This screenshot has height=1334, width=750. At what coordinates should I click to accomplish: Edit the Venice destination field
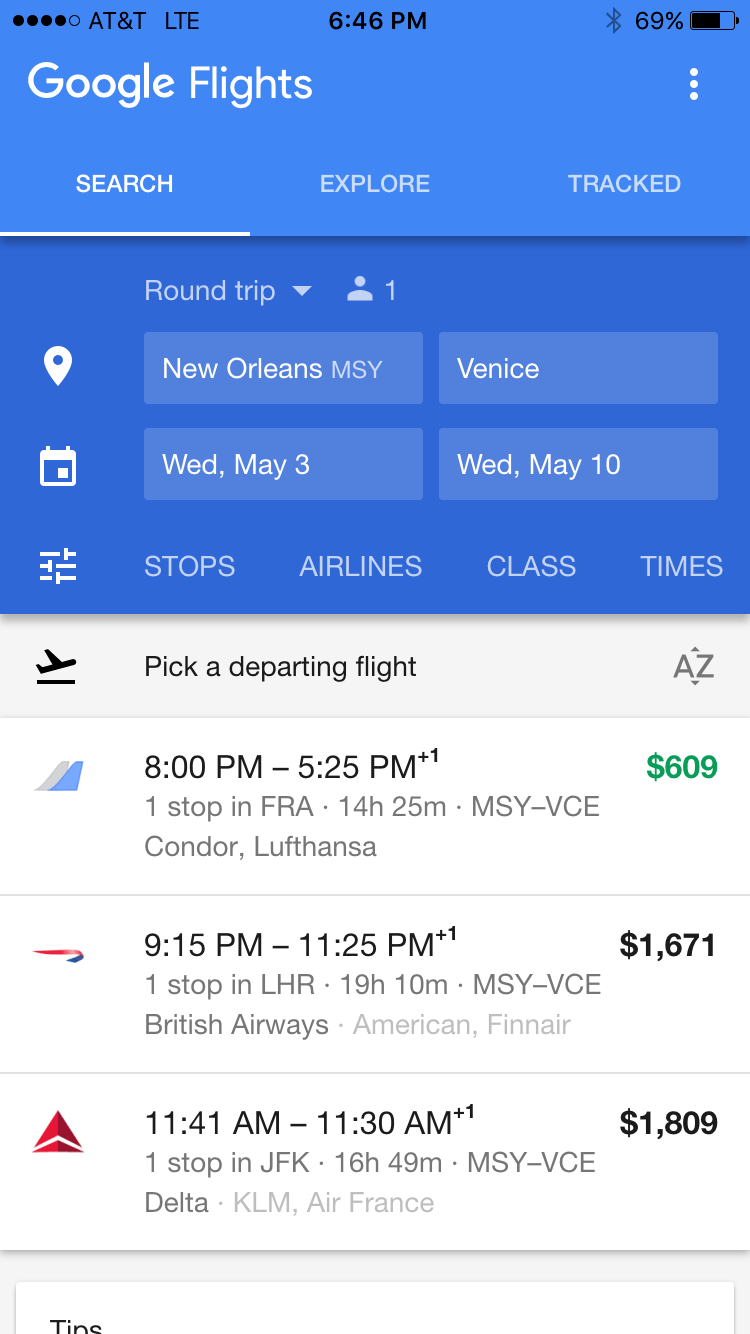click(578, 368)
